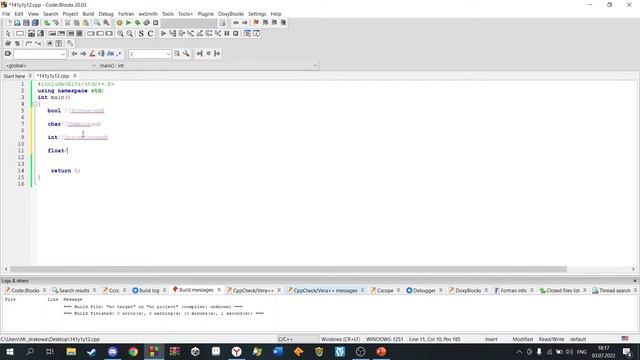The image size is (640, 360).
Task: Click the Open file toolbar icon
Action: tap(17, 23)
